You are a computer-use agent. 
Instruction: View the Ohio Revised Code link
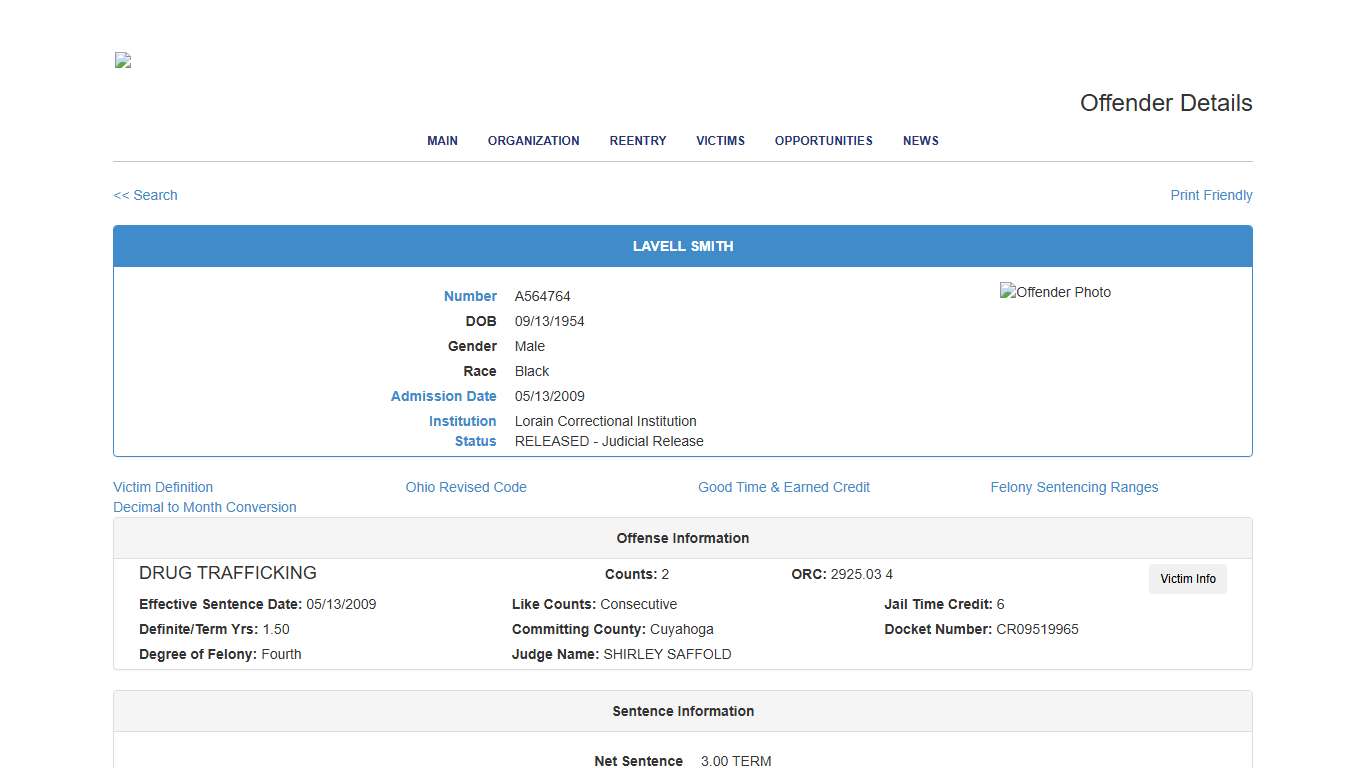tap(466, 487)
